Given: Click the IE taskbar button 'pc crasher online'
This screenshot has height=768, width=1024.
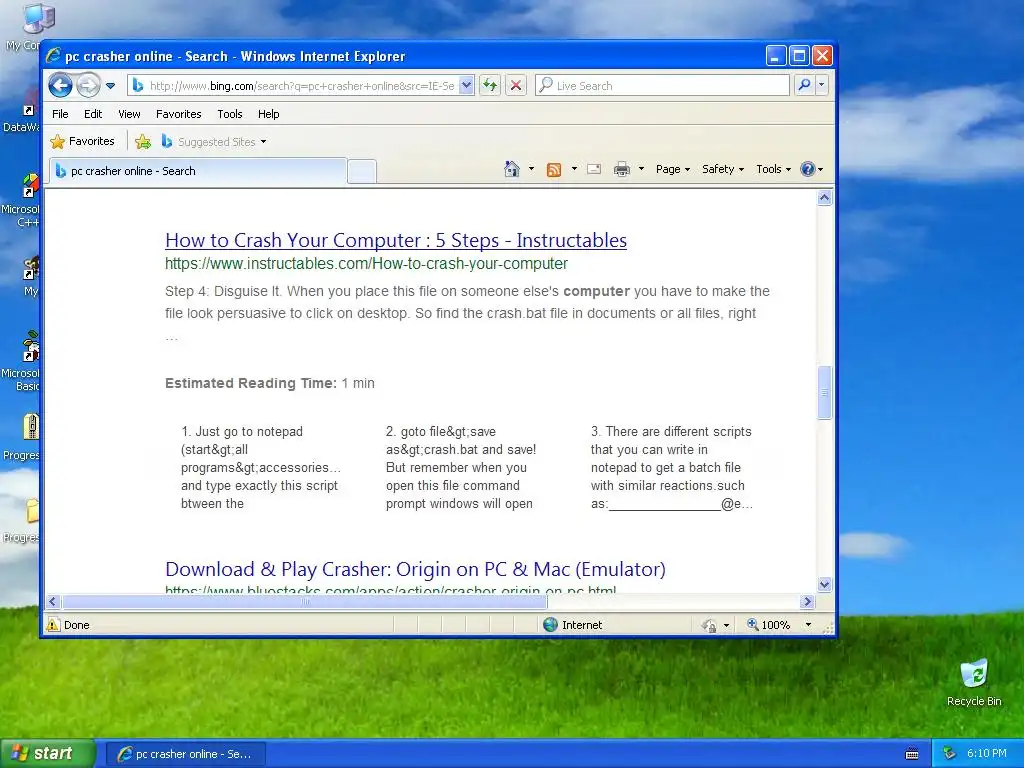Looking at the screenshot, I should click(185, 754).
